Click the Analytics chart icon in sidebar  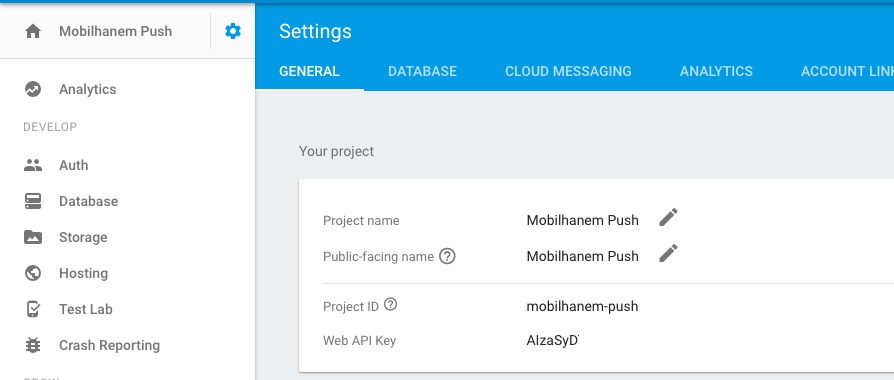pos(33,89)
